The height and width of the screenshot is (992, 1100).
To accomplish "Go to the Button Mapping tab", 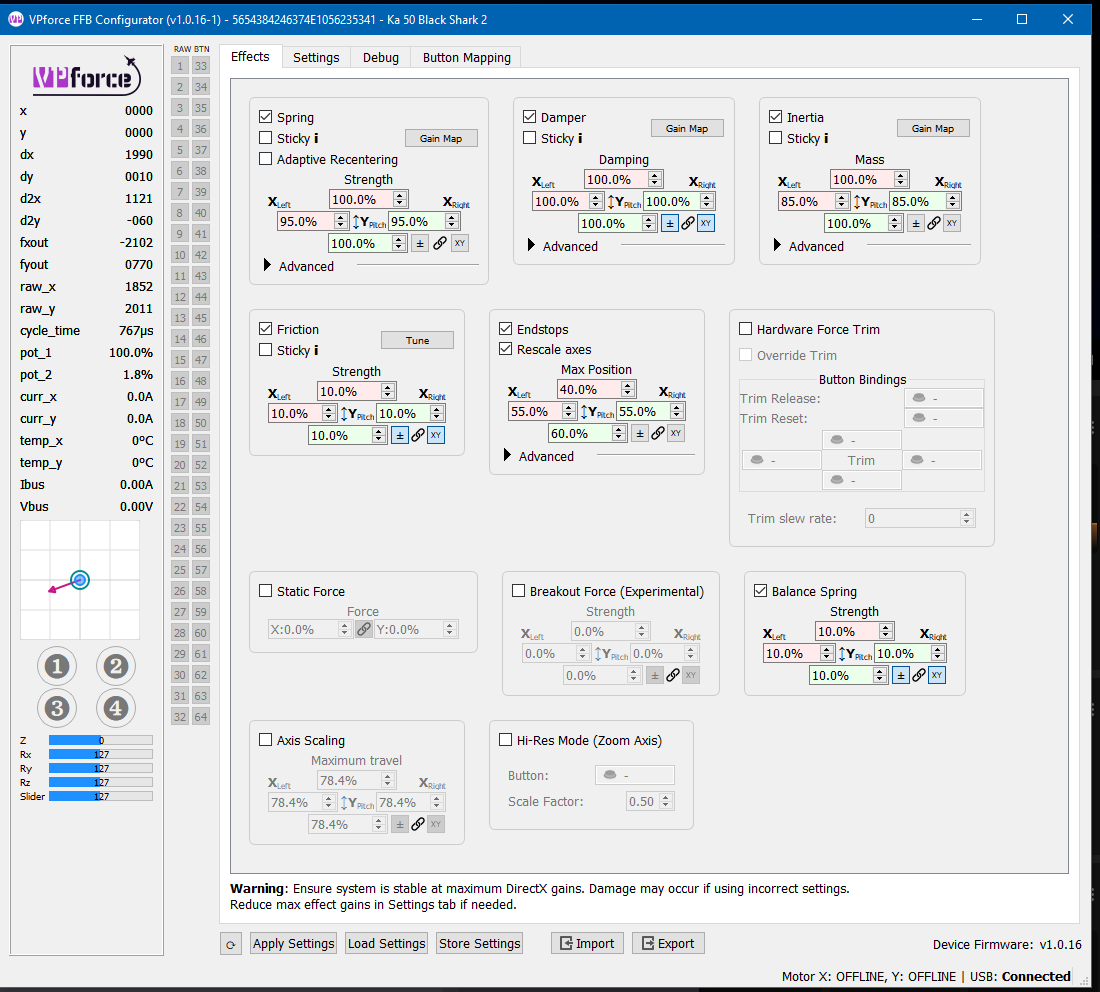I will 467,58.
